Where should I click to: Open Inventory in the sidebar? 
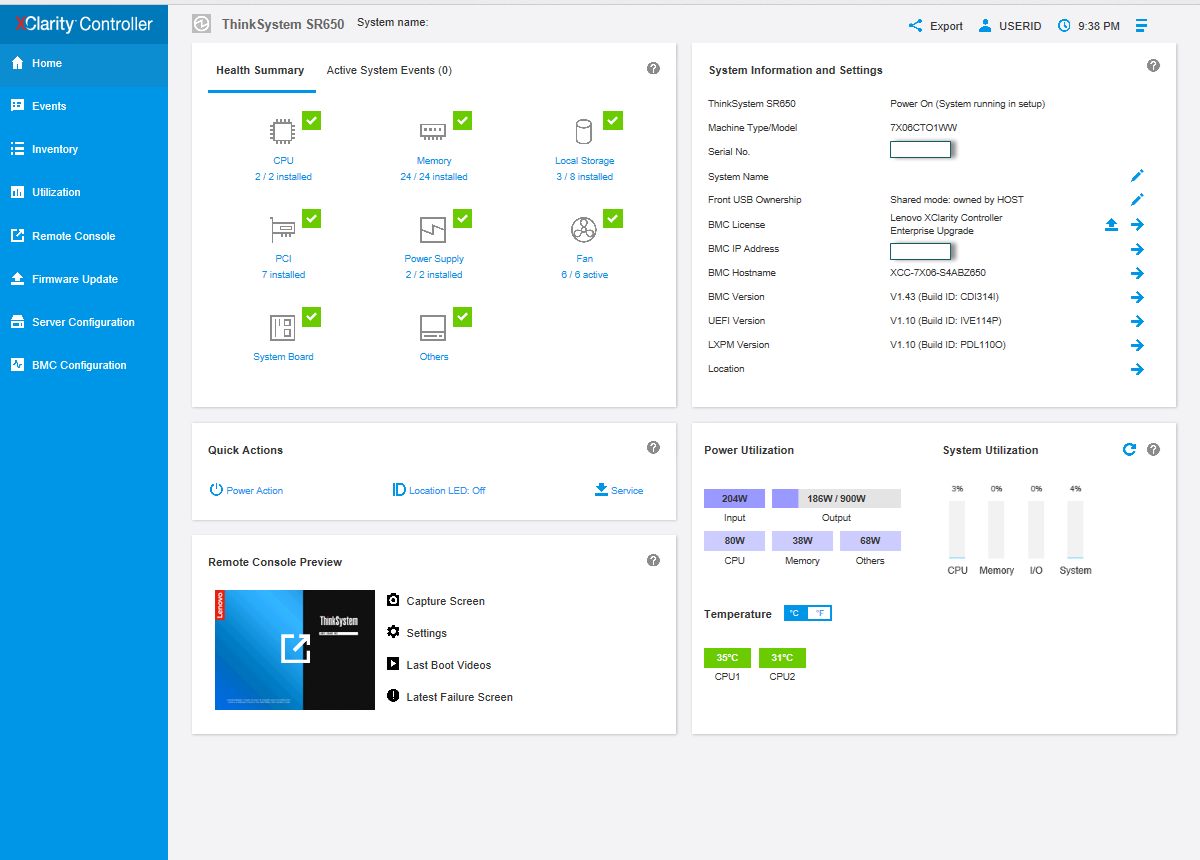[84, 149]
